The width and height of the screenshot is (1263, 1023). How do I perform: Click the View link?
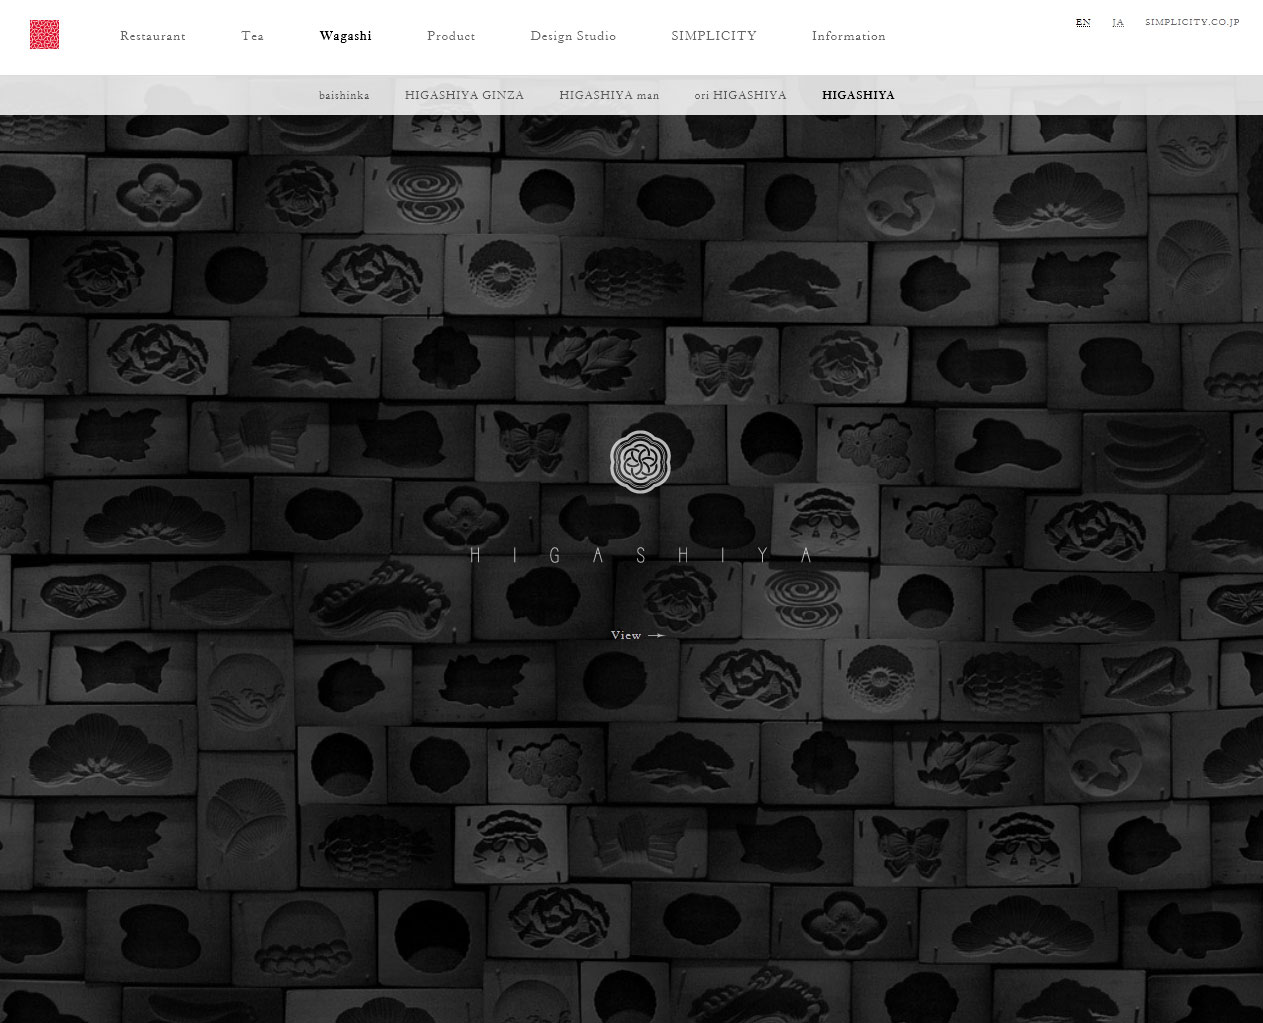(637, 635)
